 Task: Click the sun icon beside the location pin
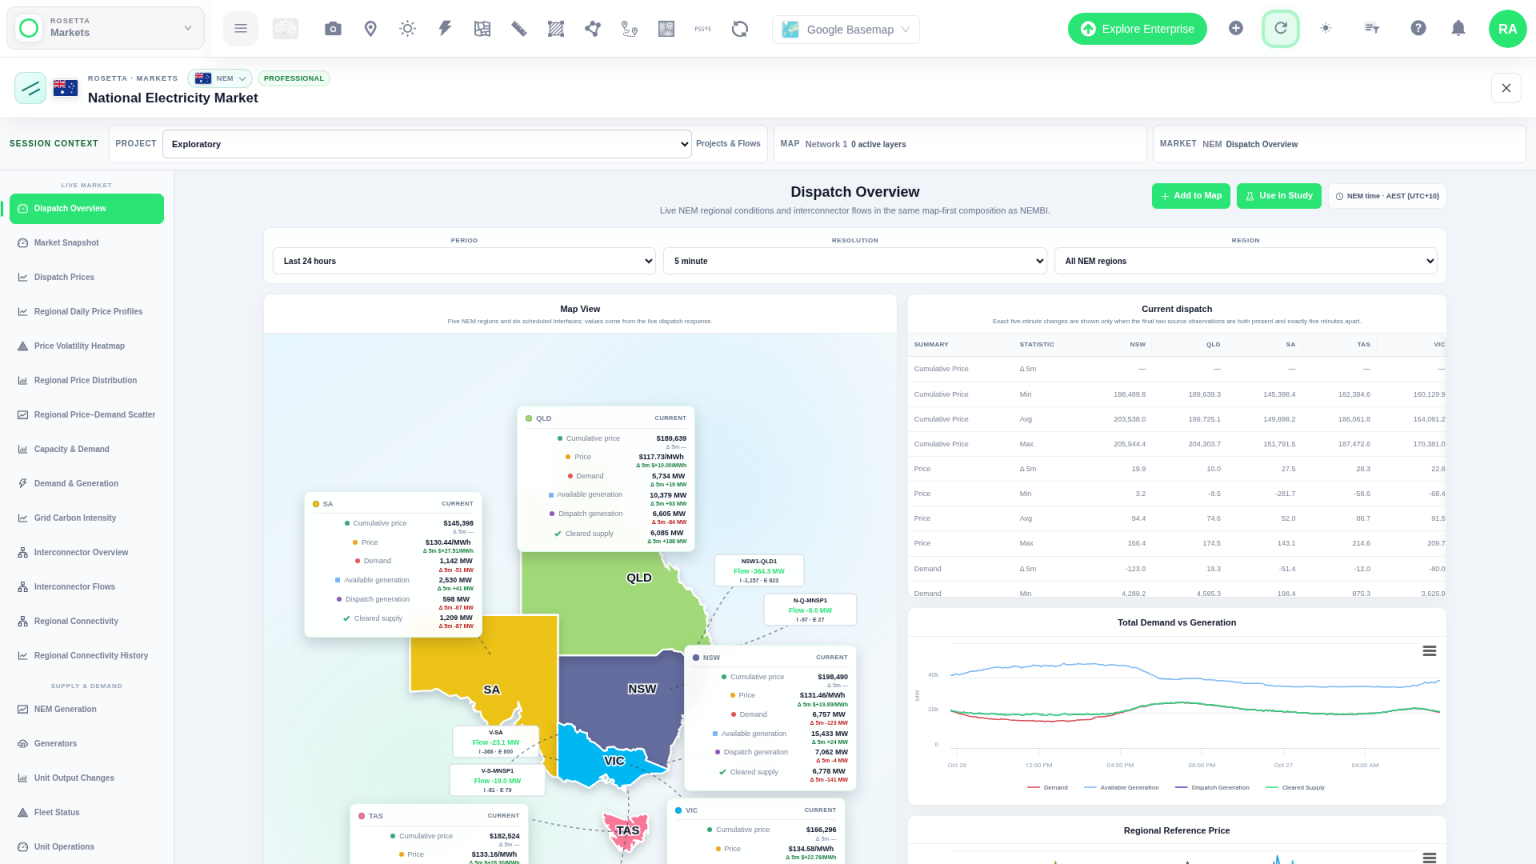(x=407, y=29)
